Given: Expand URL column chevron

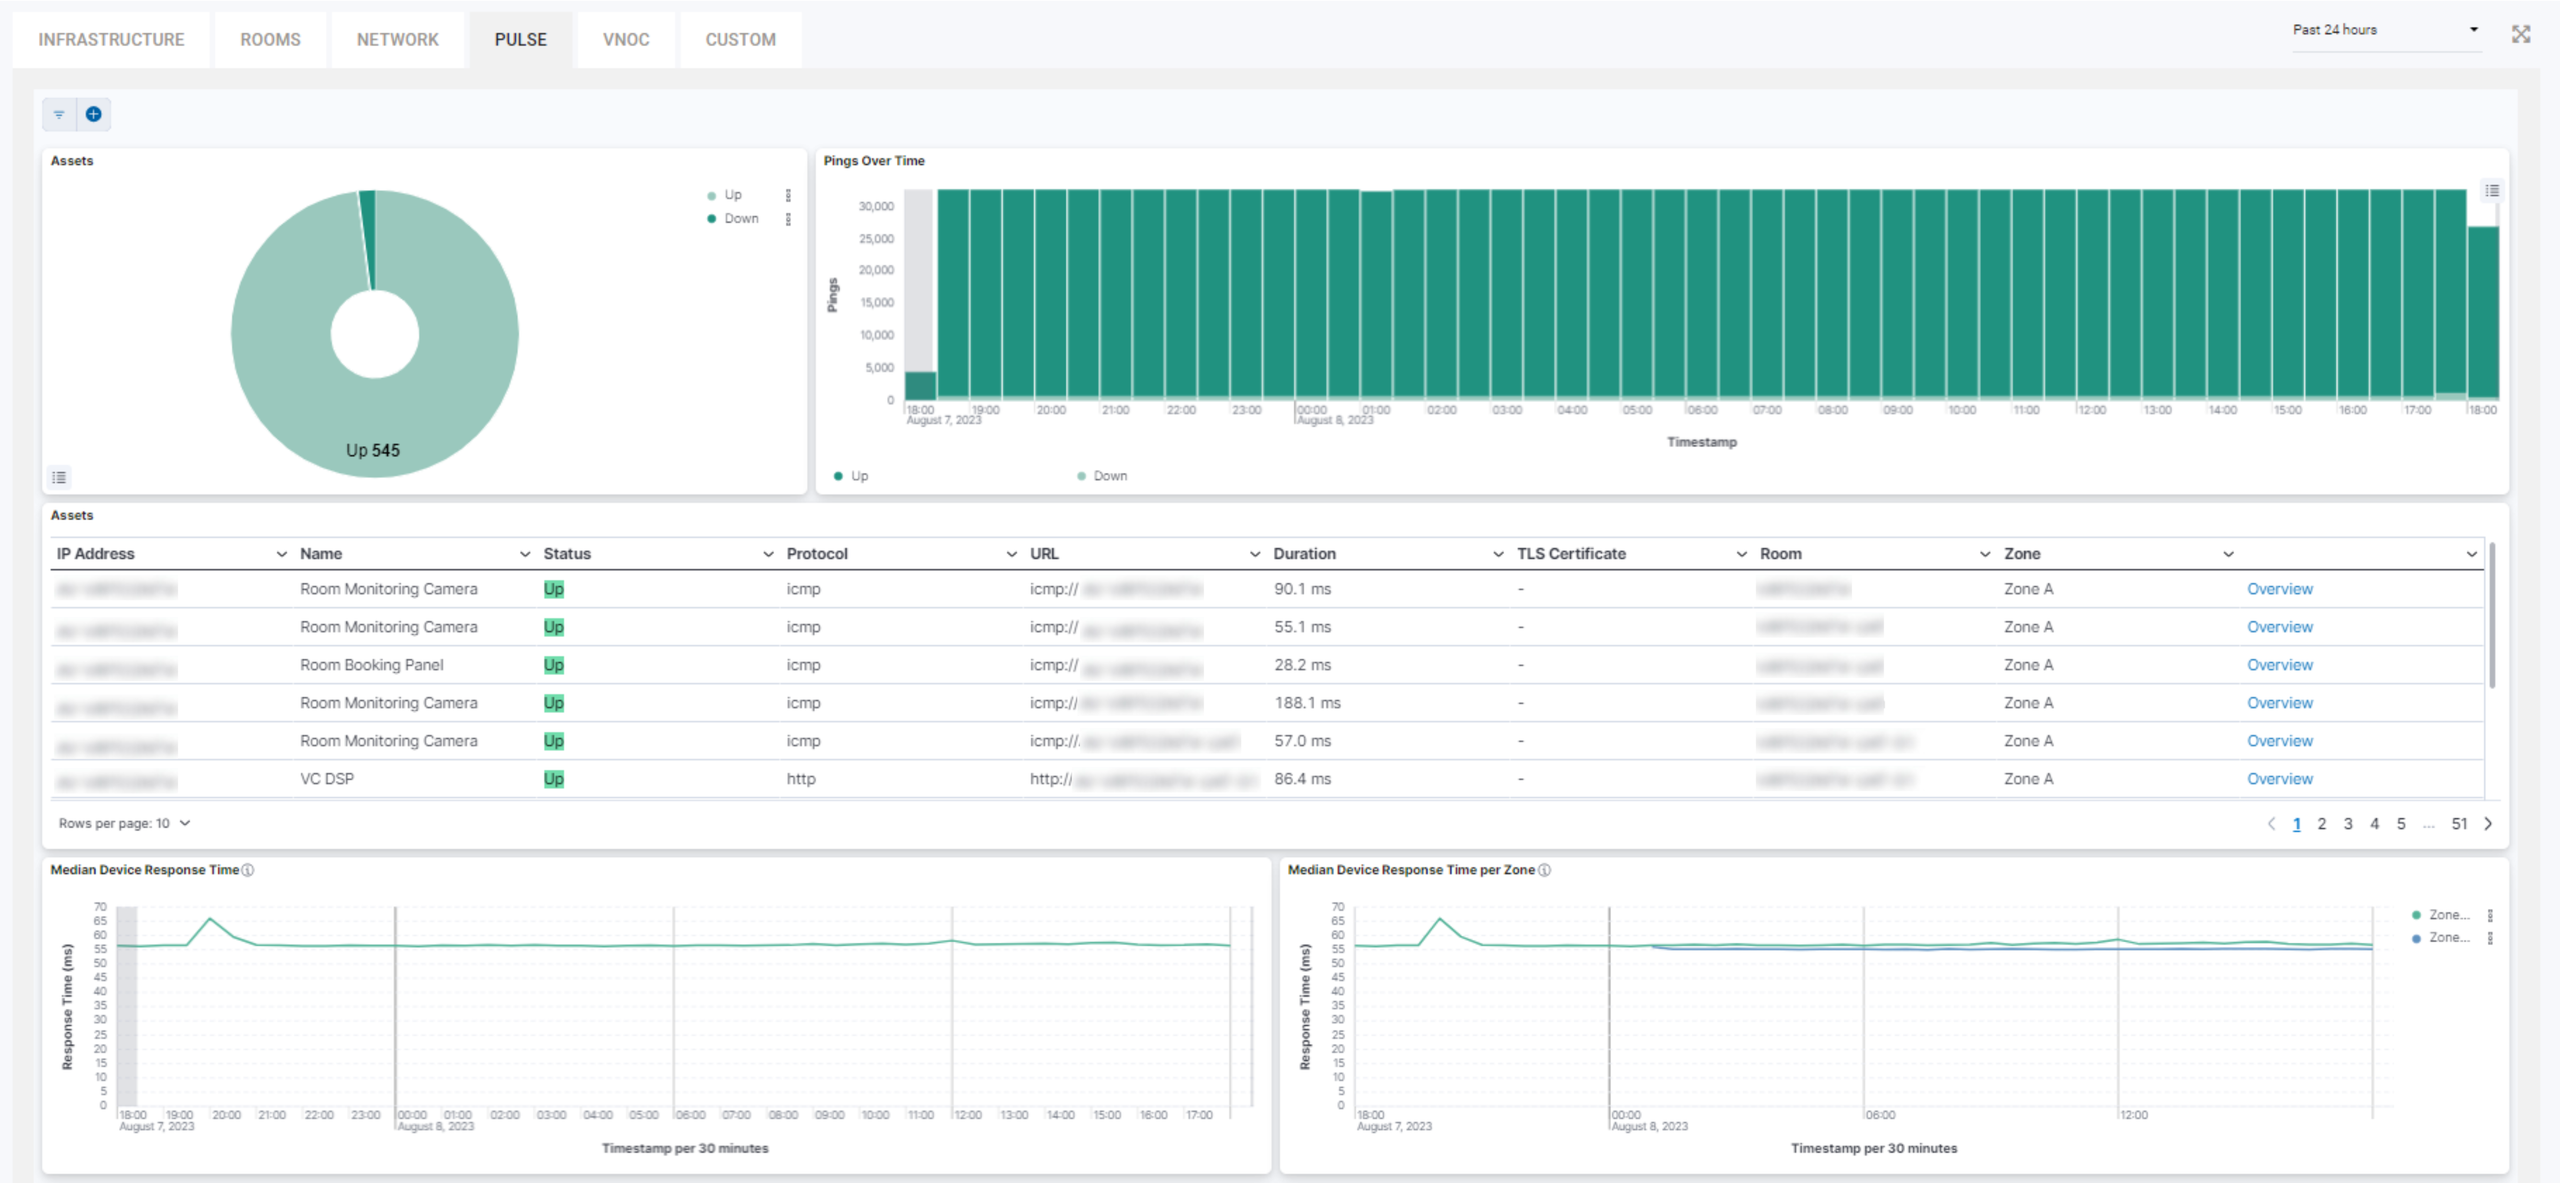Looking at the screenshot, I should [x=1255, y=554].
